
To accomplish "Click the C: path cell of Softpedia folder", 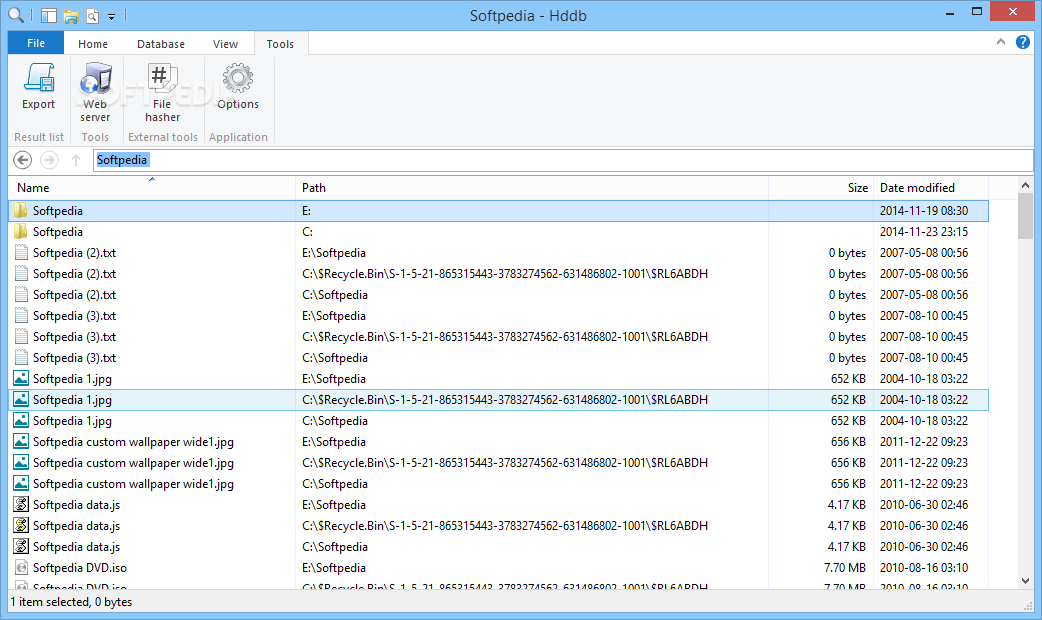I will pyautogui.click(x=307, y=232).
